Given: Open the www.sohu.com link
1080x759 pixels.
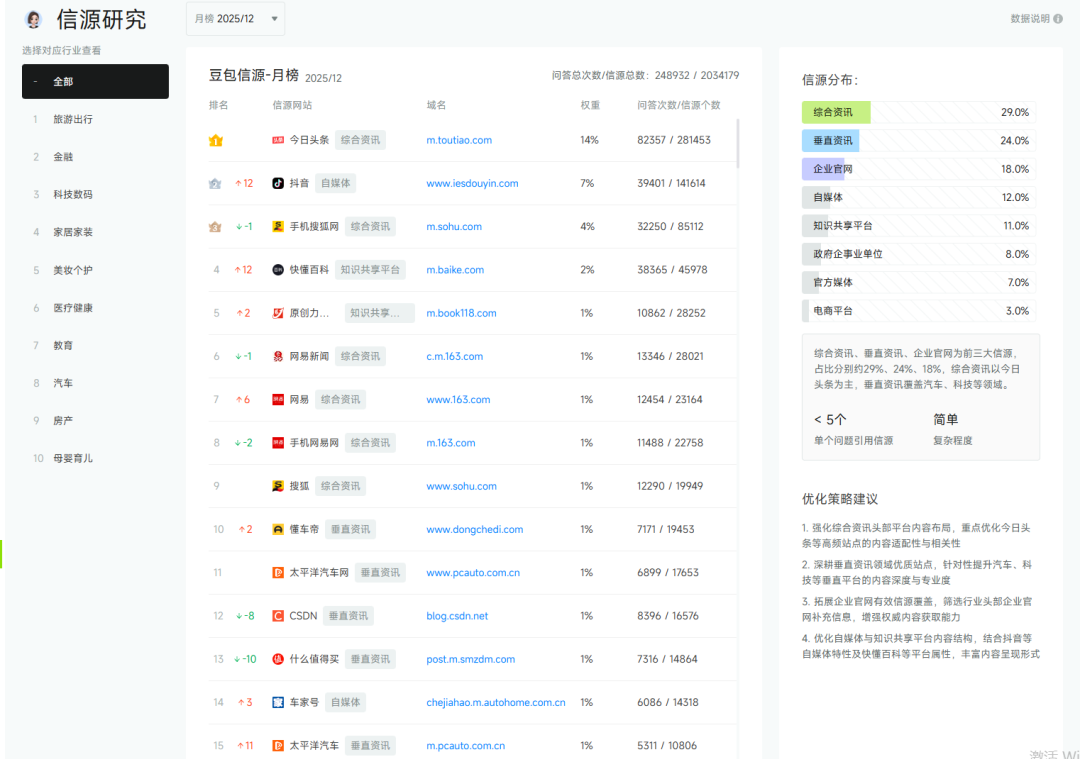Looking at the screenshot, I should (461, 486).
